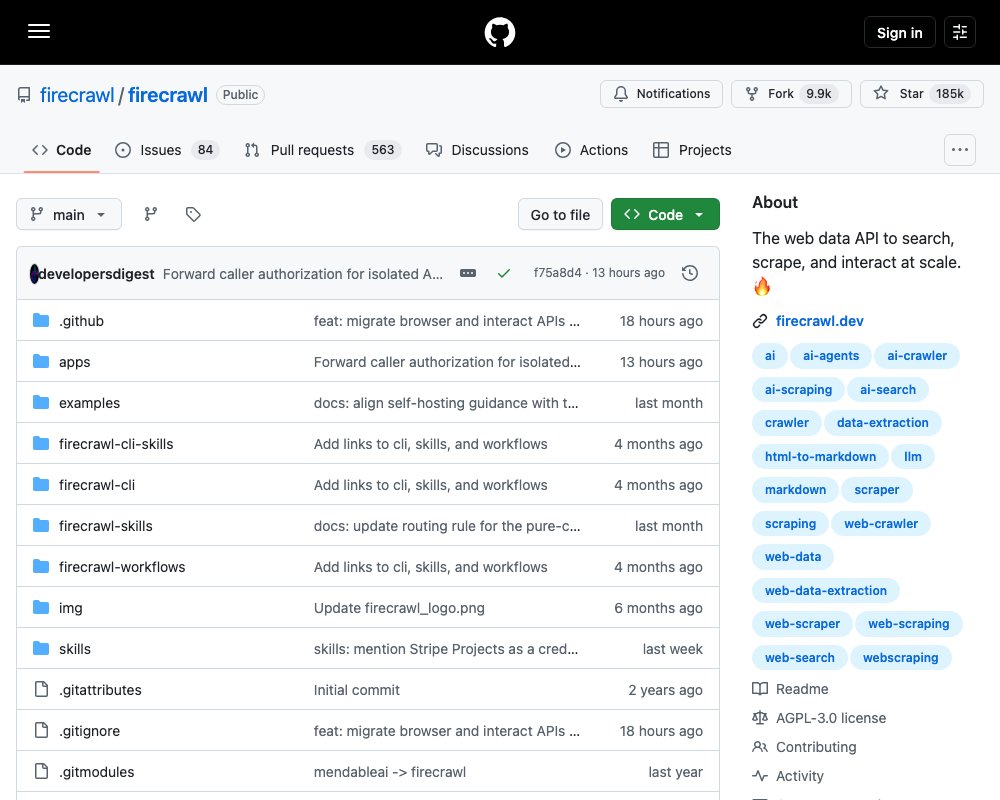Open the Projects tab

pos(692,150)
